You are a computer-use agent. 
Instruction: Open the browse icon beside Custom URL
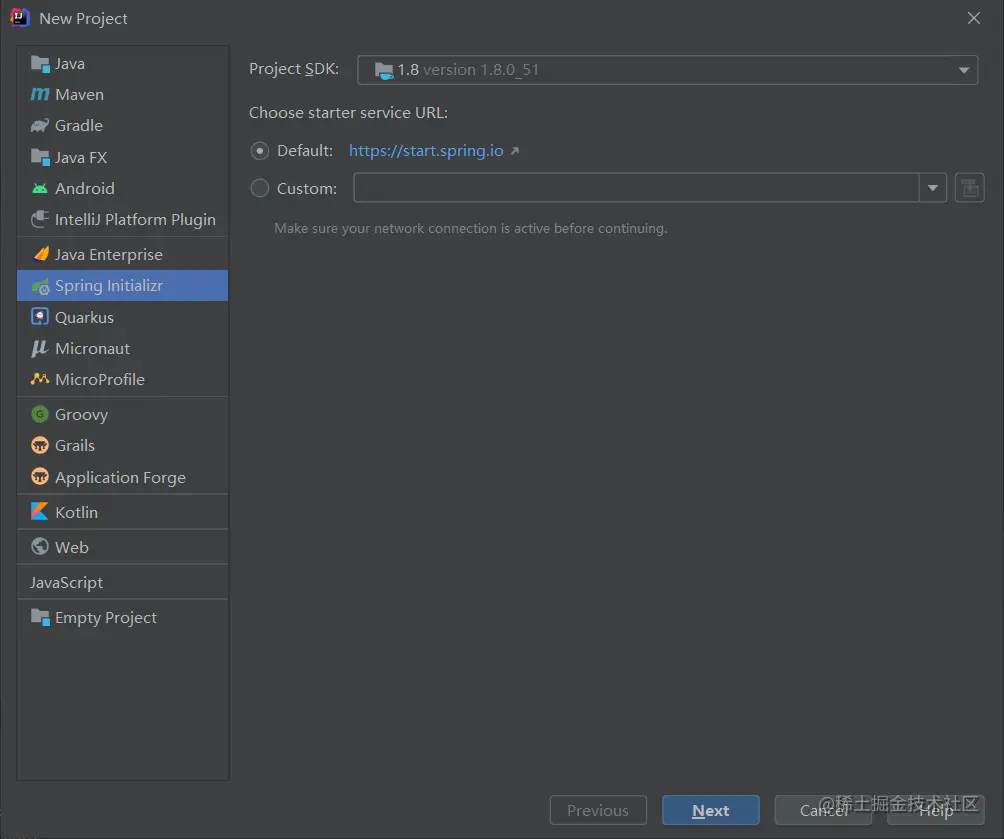(x=968, y=187)
